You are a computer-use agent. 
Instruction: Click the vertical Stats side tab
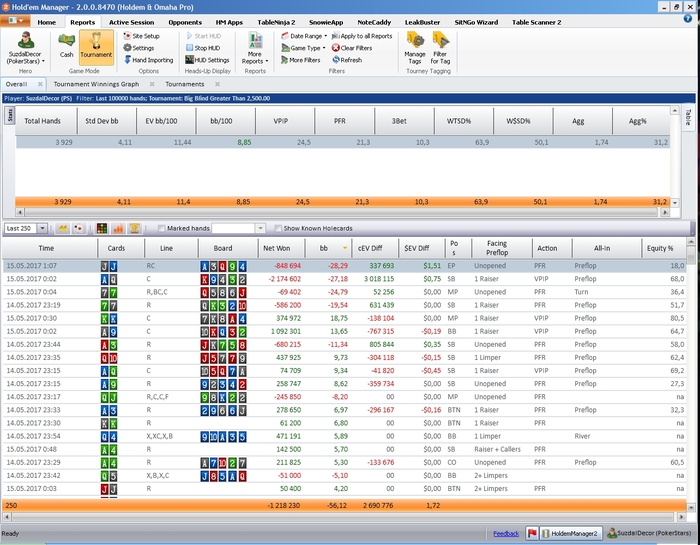tap(9, 115)
